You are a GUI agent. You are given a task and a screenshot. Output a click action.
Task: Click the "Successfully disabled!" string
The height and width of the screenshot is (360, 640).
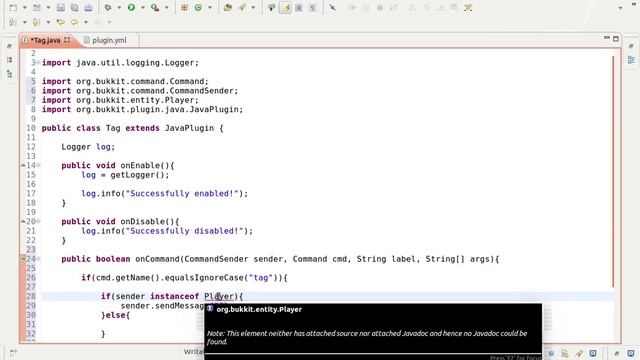pos(184,231)
